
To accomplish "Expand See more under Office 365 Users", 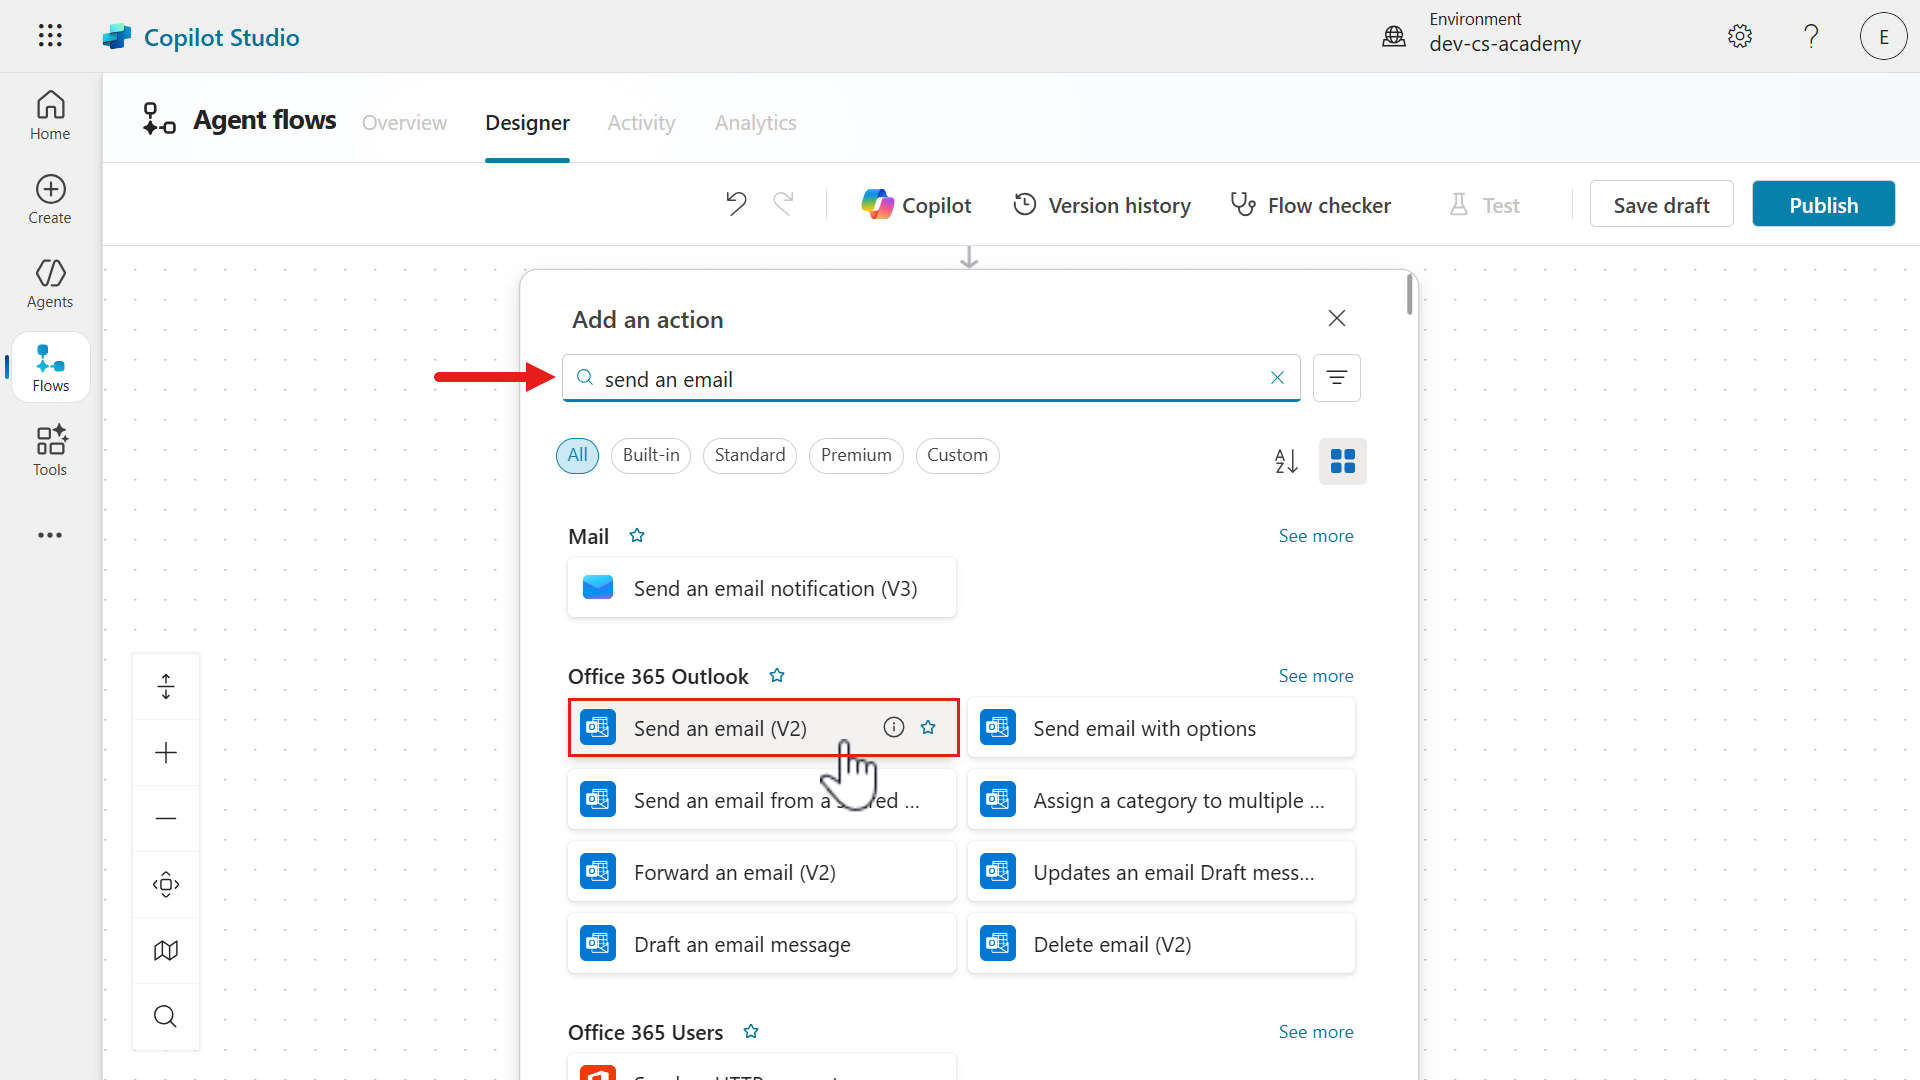I will pyautogui.click(x=1315, y=1031).
